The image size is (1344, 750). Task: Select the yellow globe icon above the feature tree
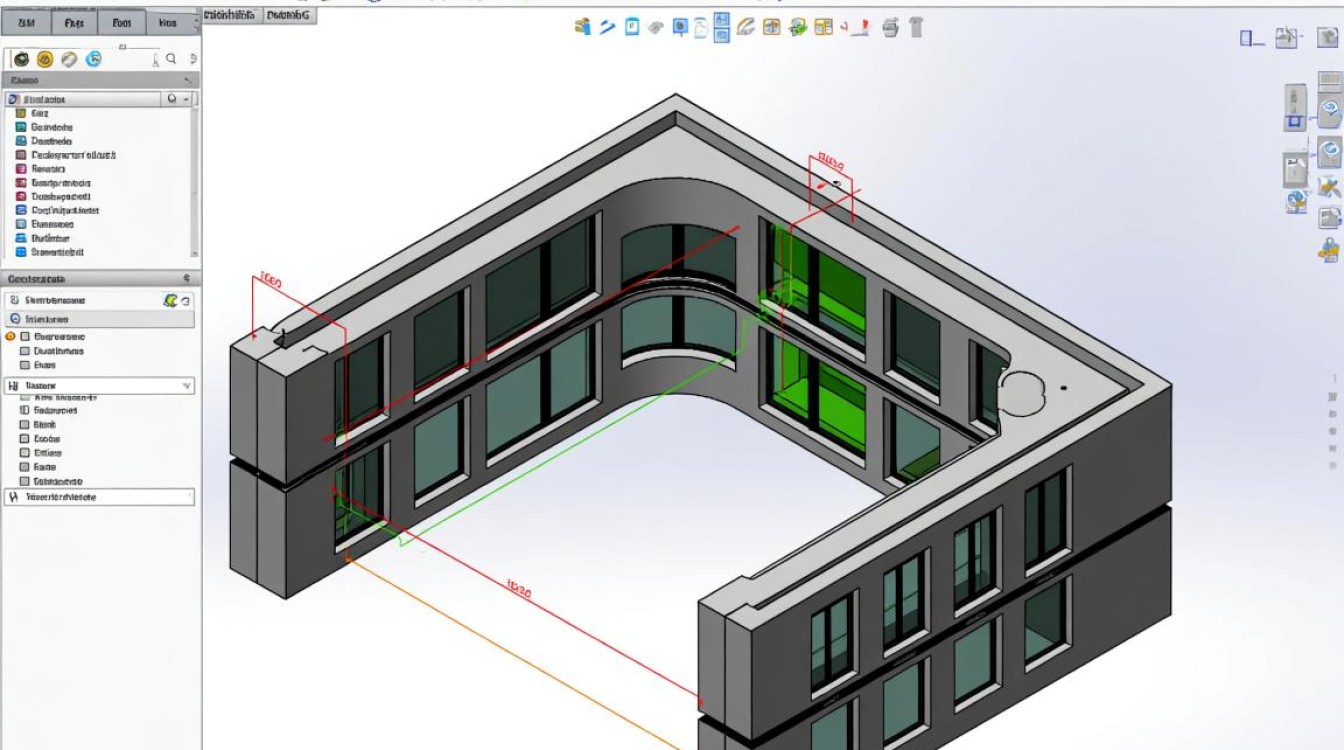45,59
